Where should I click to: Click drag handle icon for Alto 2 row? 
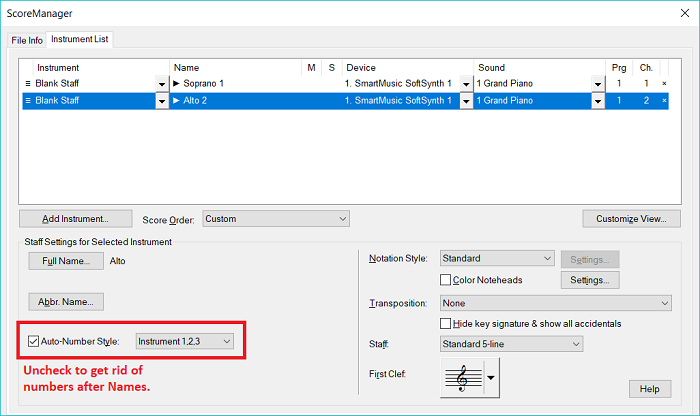(27, 101)
